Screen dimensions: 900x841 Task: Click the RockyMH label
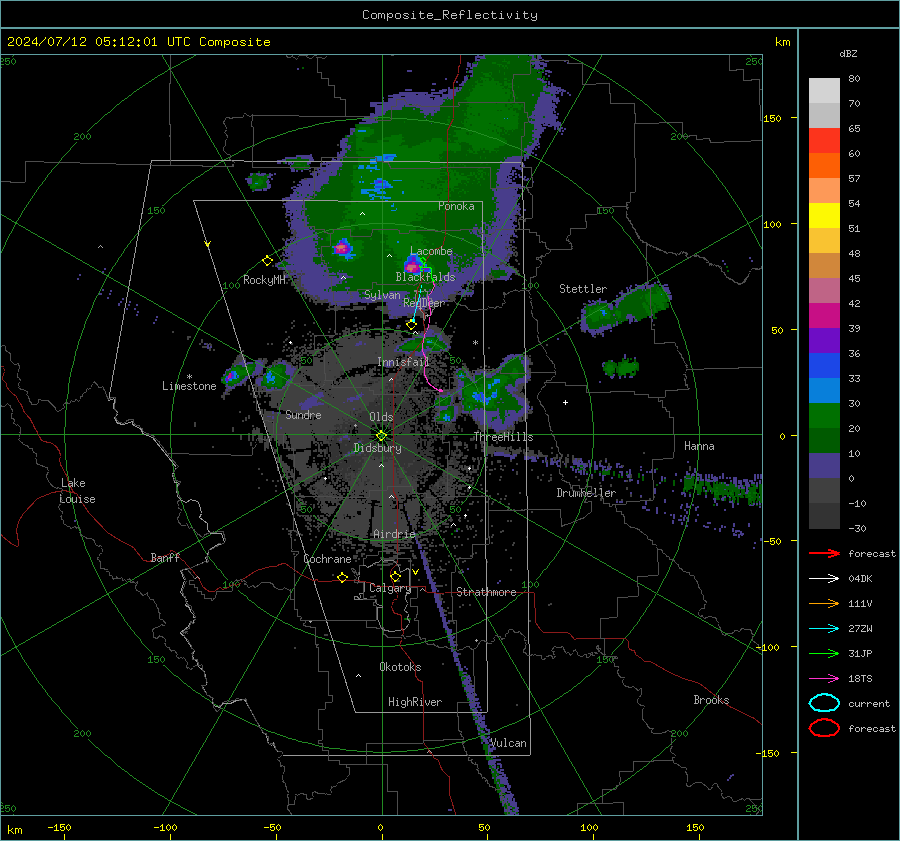(264, 280)
